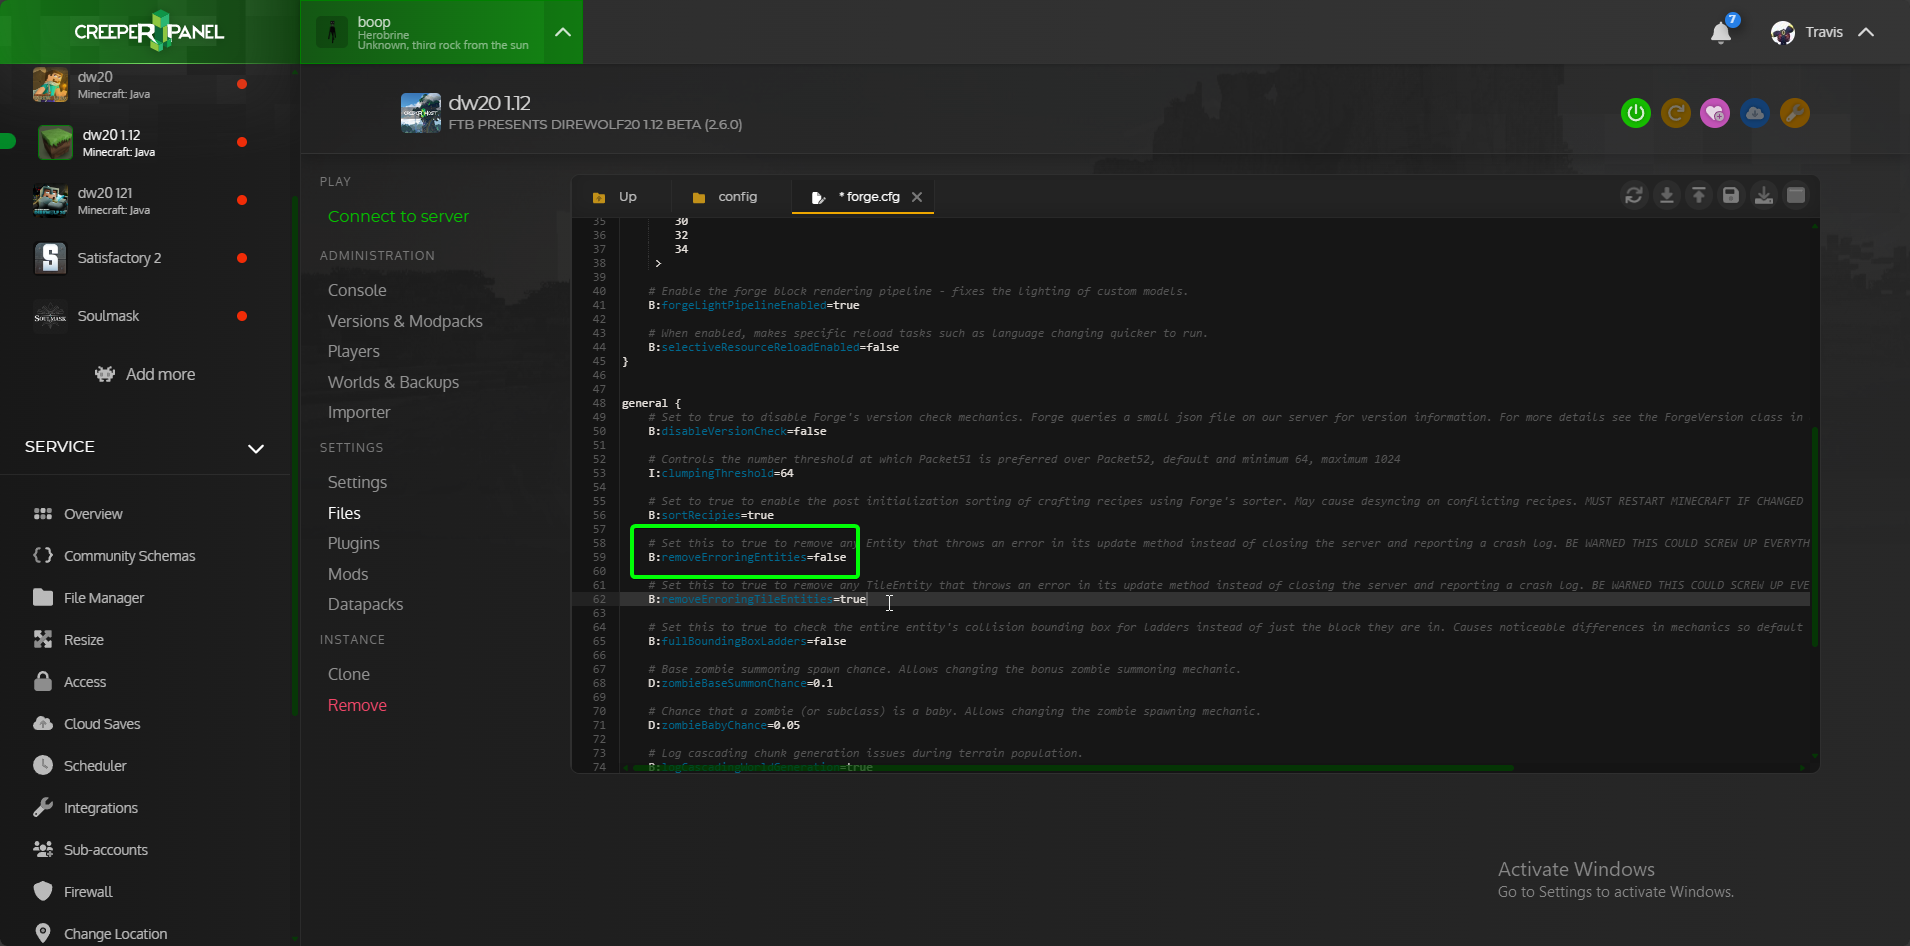Select the dw20 server in list
1910x946 pixels.
145,84
